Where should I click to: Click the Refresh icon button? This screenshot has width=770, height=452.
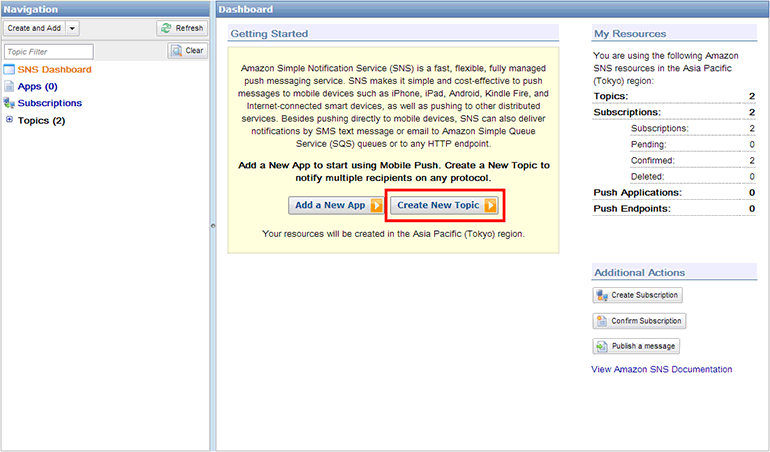(182, 28)
